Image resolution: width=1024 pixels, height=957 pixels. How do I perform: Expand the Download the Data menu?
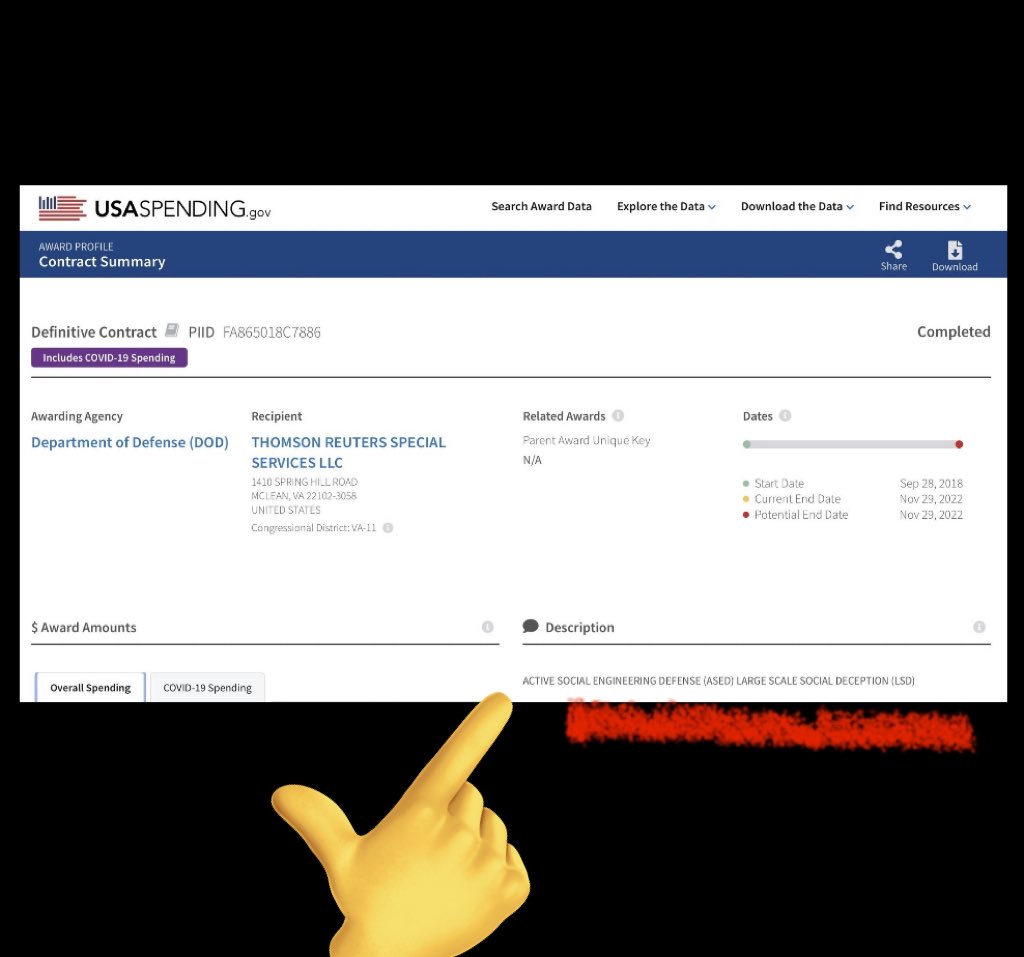point(797,206)
